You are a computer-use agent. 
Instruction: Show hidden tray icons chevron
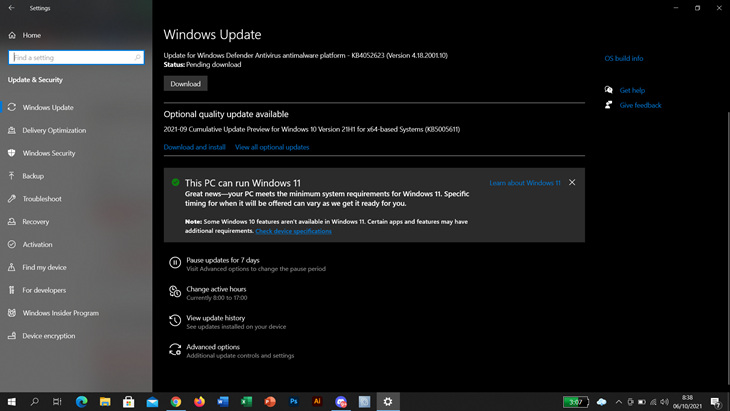coord(618,402)
